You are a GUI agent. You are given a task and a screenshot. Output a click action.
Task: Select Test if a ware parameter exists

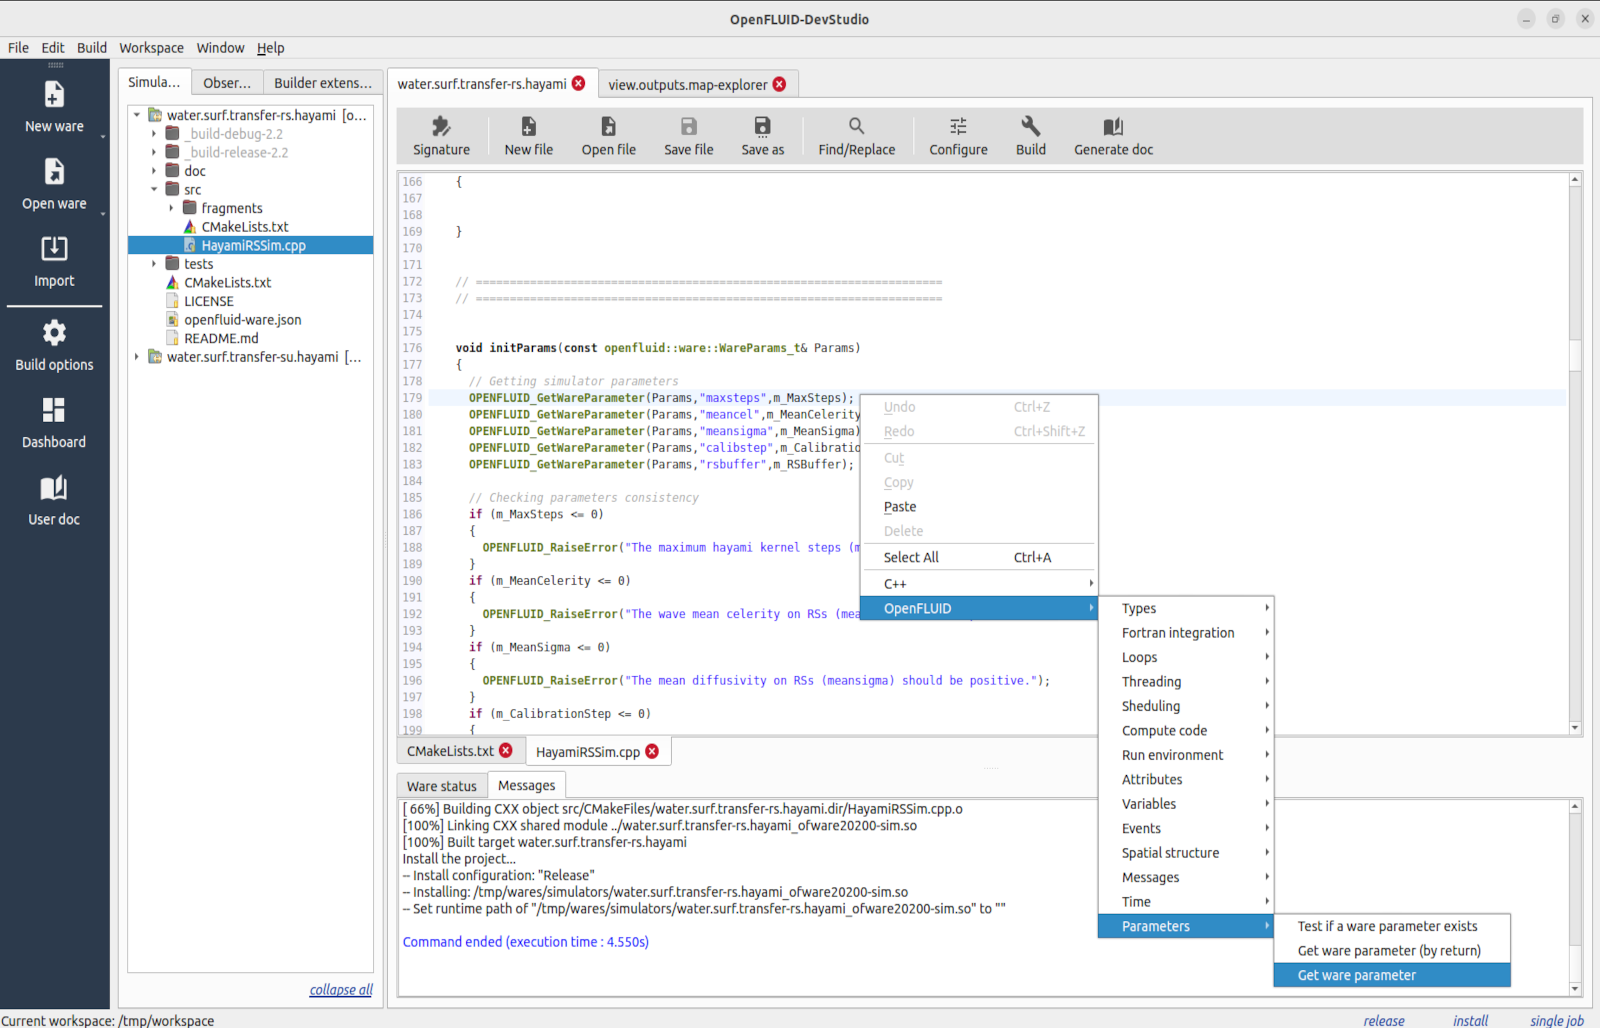pyautogui.click(x=1392, y=926)
